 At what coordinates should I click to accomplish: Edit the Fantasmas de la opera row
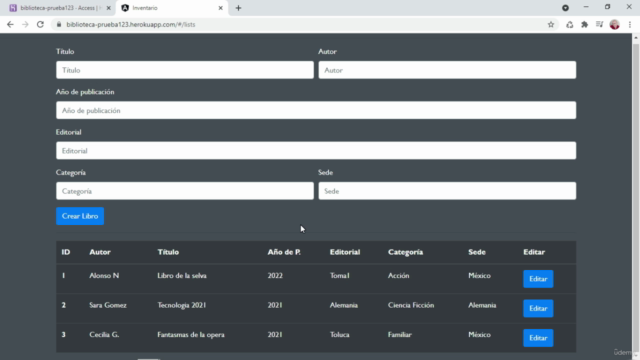pos(538,338)
